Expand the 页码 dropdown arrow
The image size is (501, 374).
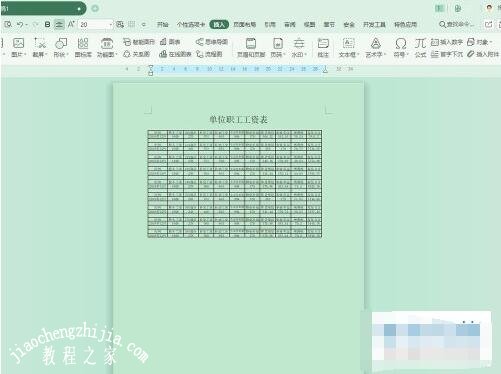point(284,54)
